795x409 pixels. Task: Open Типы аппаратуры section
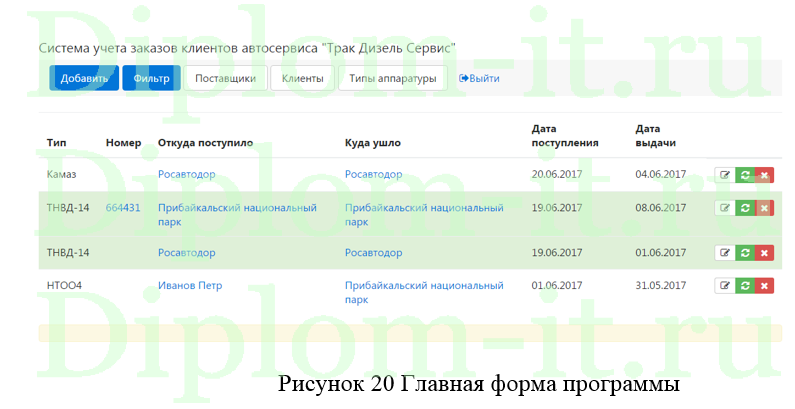pyautogui.click(x=392, y=78)
